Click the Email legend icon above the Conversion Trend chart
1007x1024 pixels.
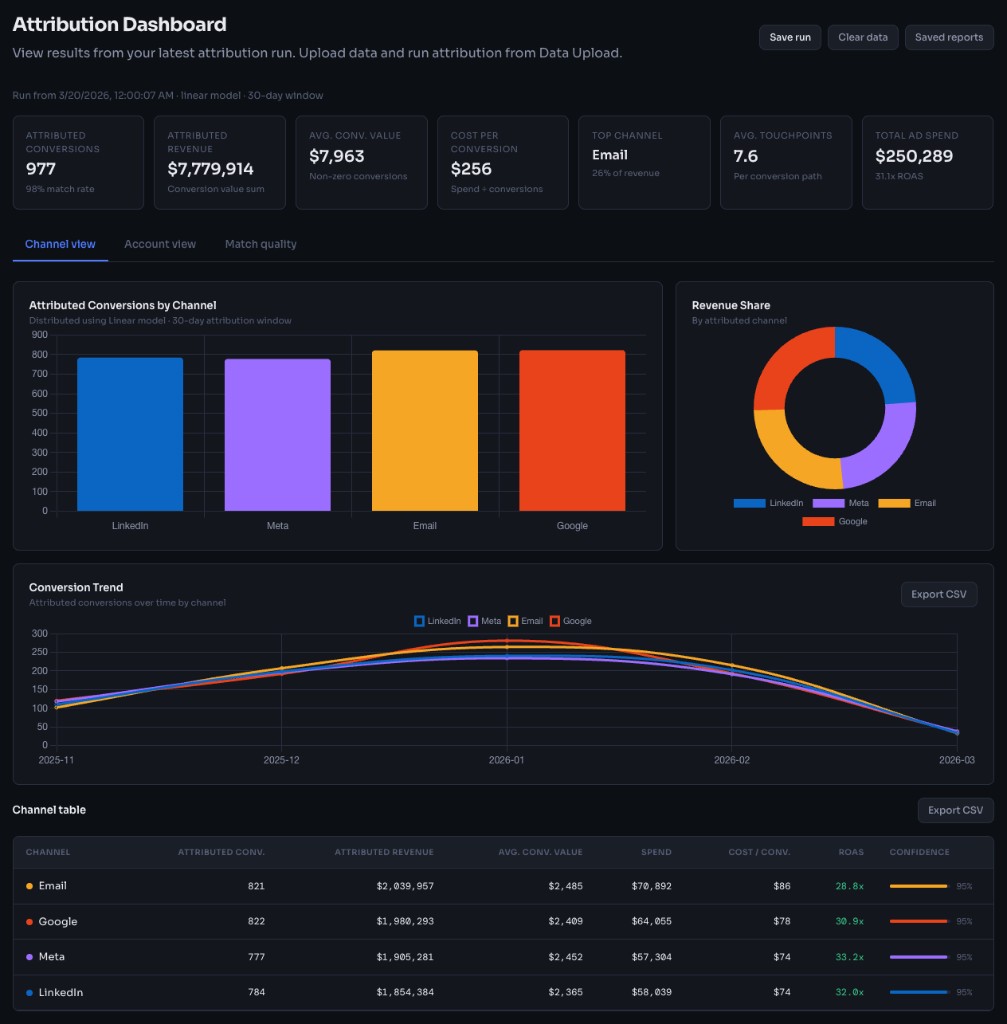point(513,621)
